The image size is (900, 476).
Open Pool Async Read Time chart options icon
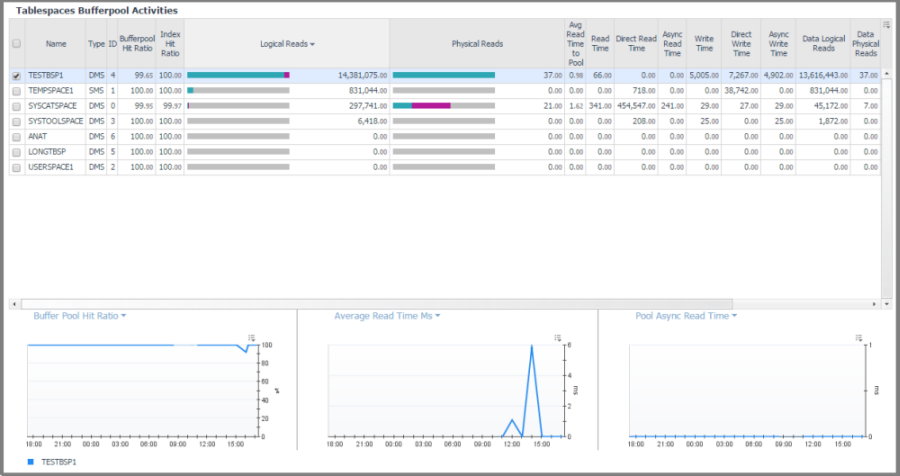pyautogui.click(x=859, y=338)
